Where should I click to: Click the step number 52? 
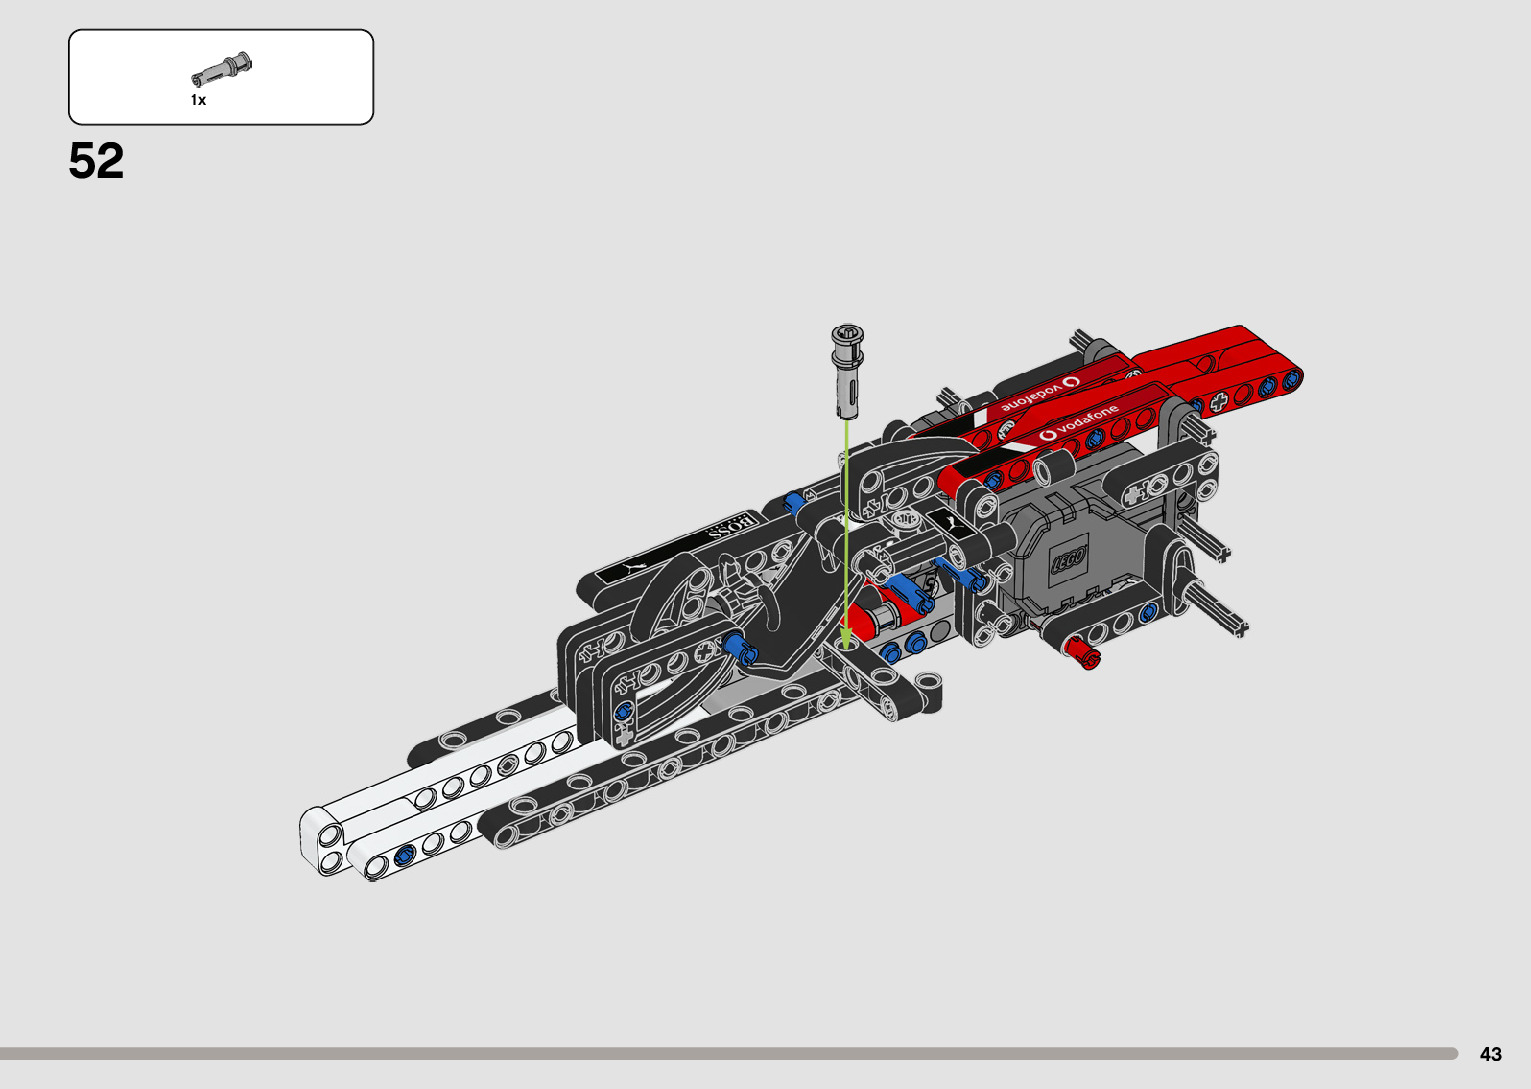pos(96,161)
